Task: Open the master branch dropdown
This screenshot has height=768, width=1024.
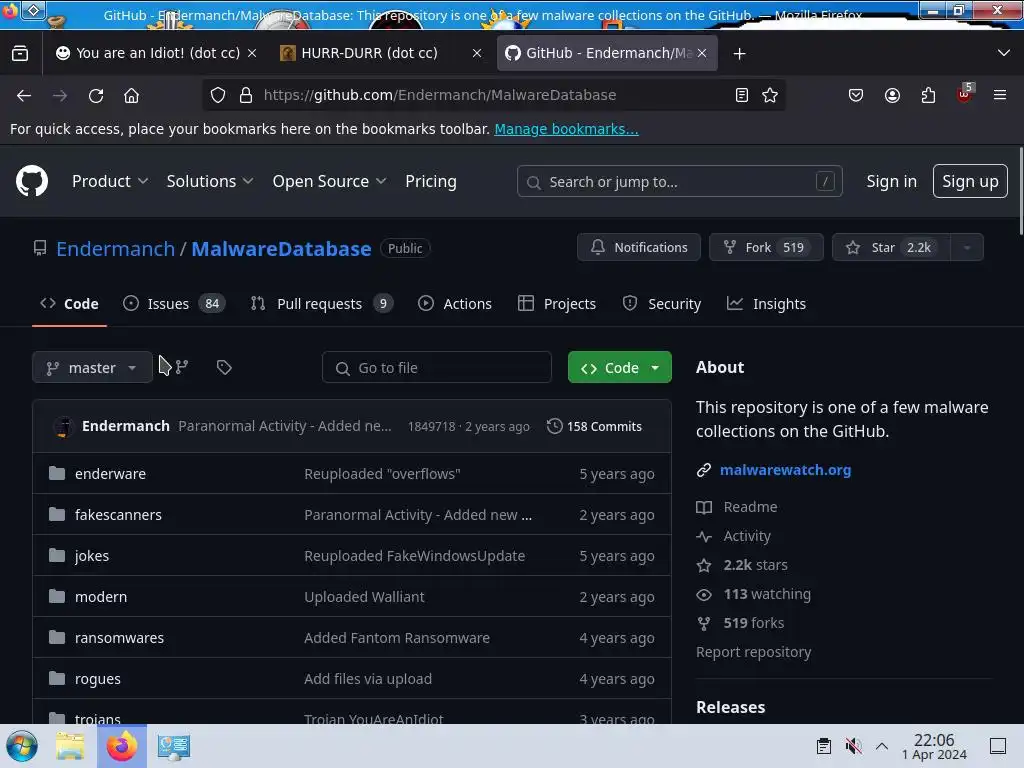Action: coord(92,368)
